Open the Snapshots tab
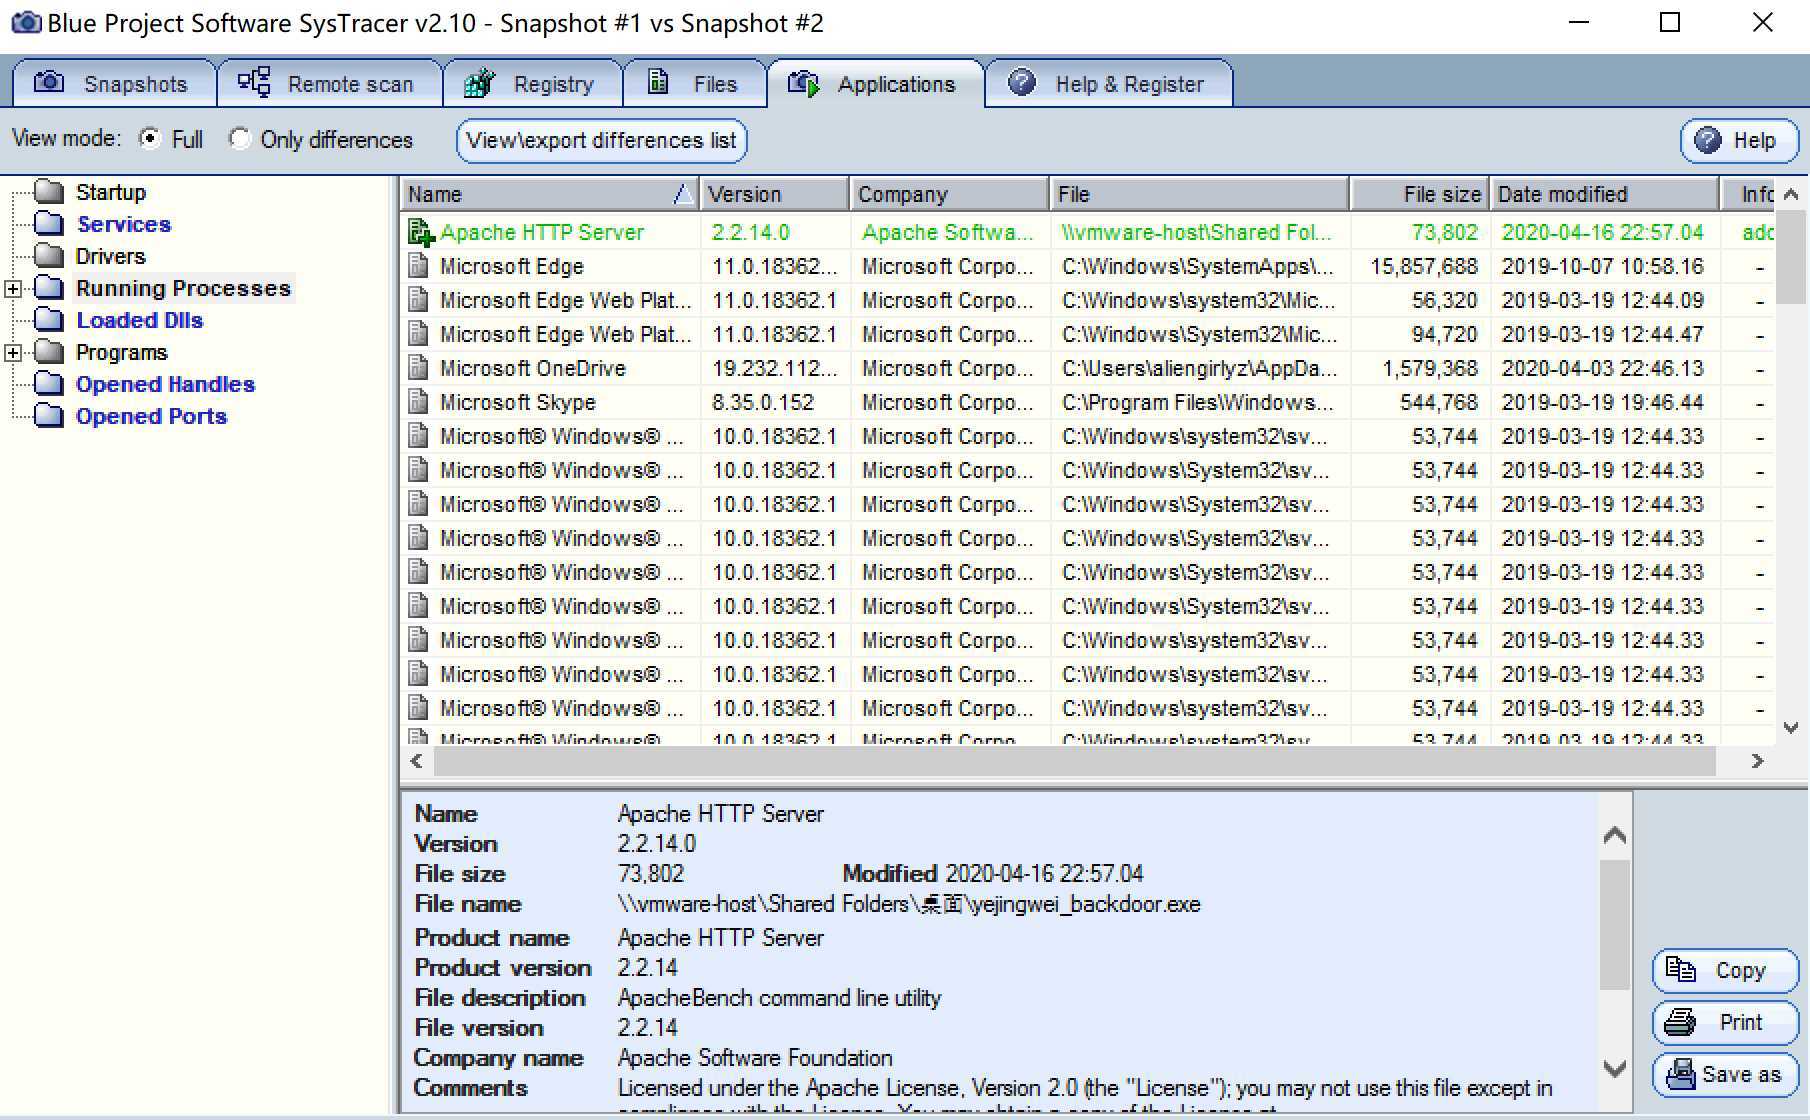This screenshot has width=1810, height=1120. (114, 83)
